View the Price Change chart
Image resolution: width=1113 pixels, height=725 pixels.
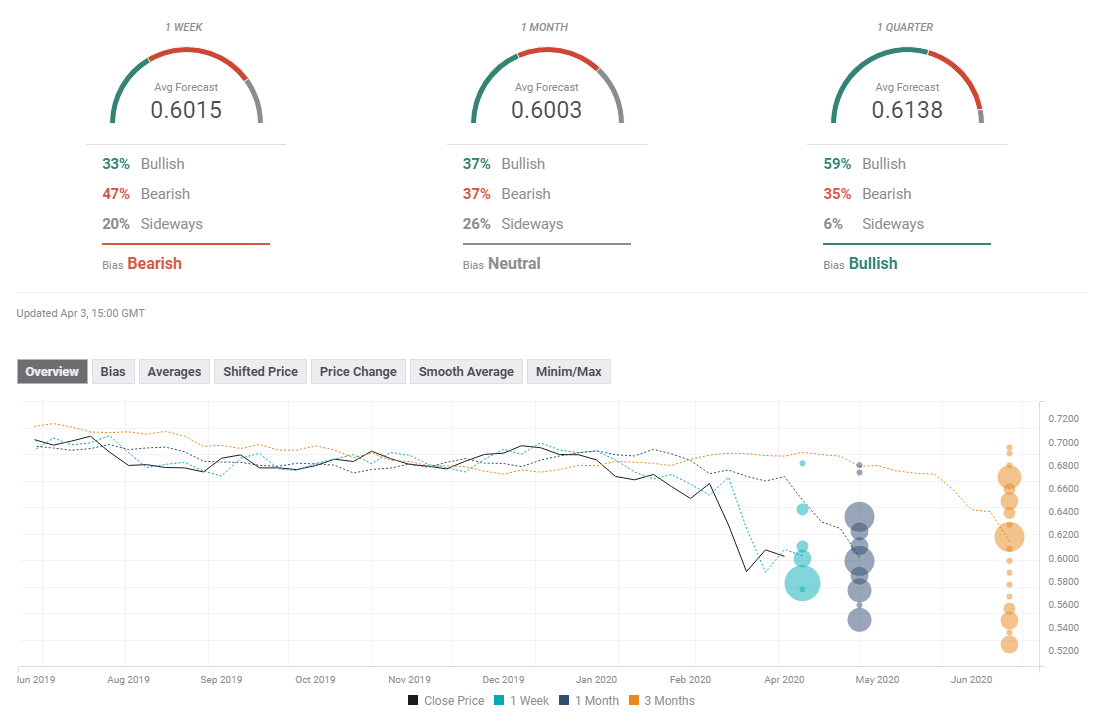coord(357,371)
